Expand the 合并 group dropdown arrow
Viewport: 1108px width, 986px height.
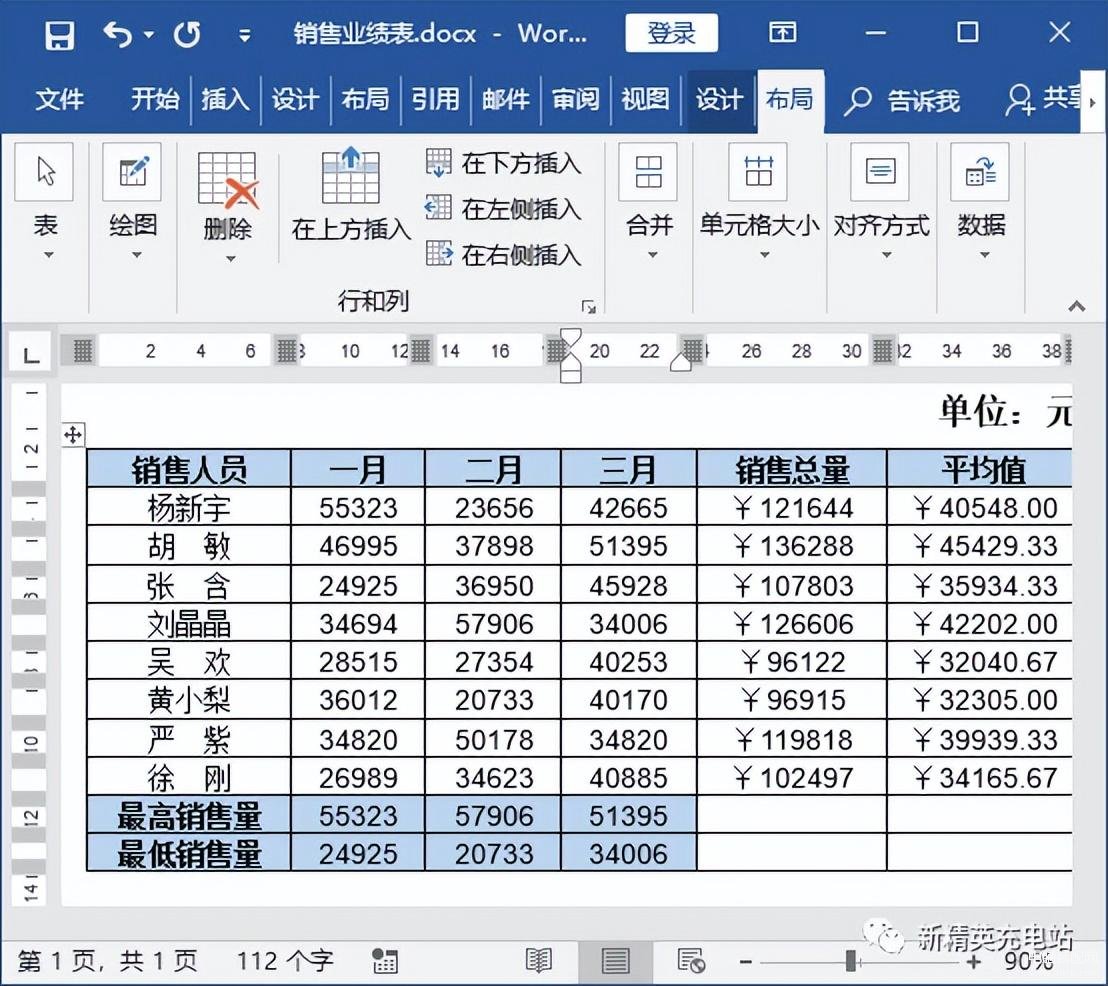(x=652, y=255)
